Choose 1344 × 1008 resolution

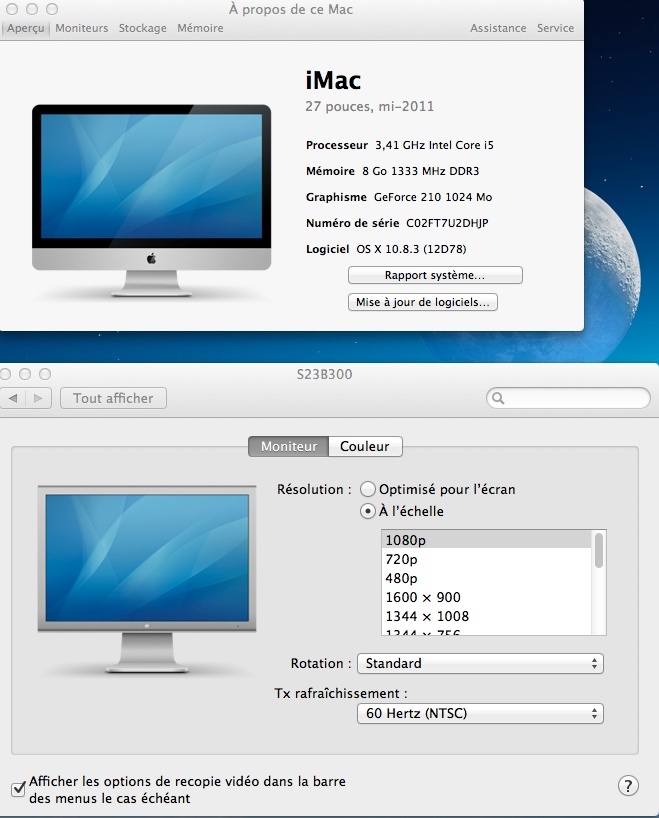click(487, 616)
